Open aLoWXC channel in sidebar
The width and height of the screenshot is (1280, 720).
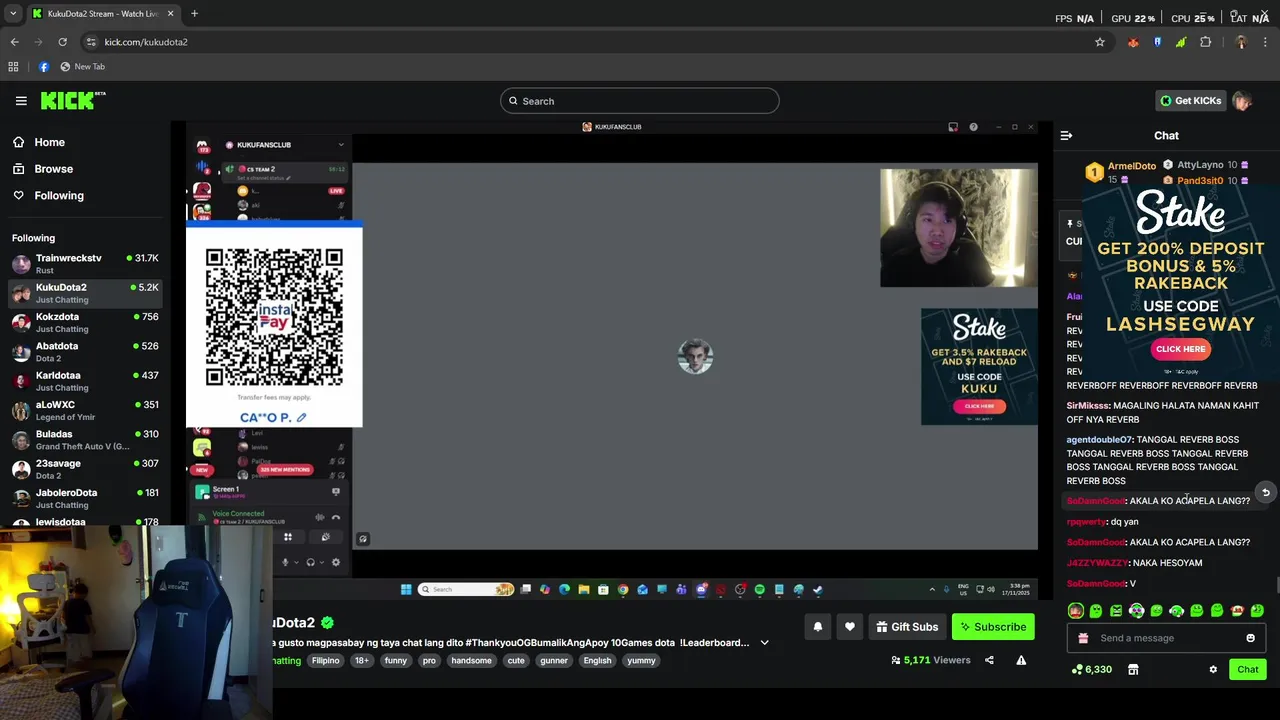(85, 411)
